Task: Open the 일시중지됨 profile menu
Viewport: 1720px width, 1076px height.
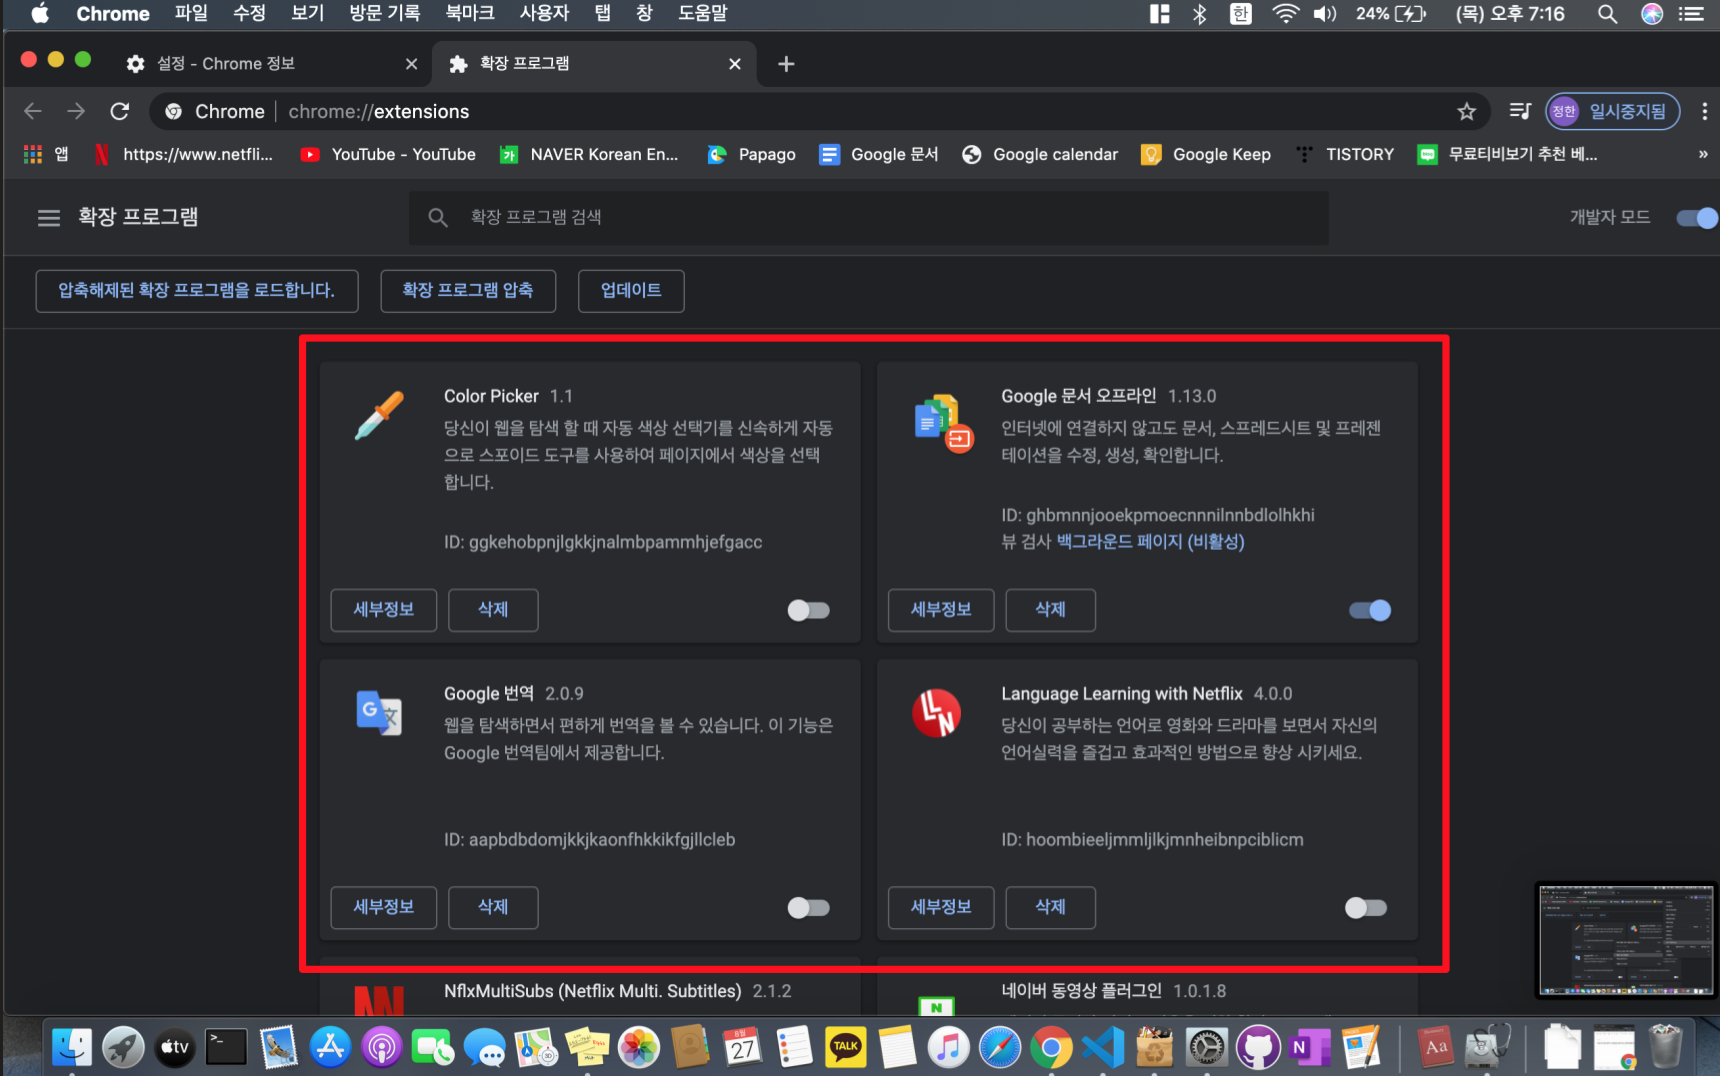Action: (x=1611, y=111)
